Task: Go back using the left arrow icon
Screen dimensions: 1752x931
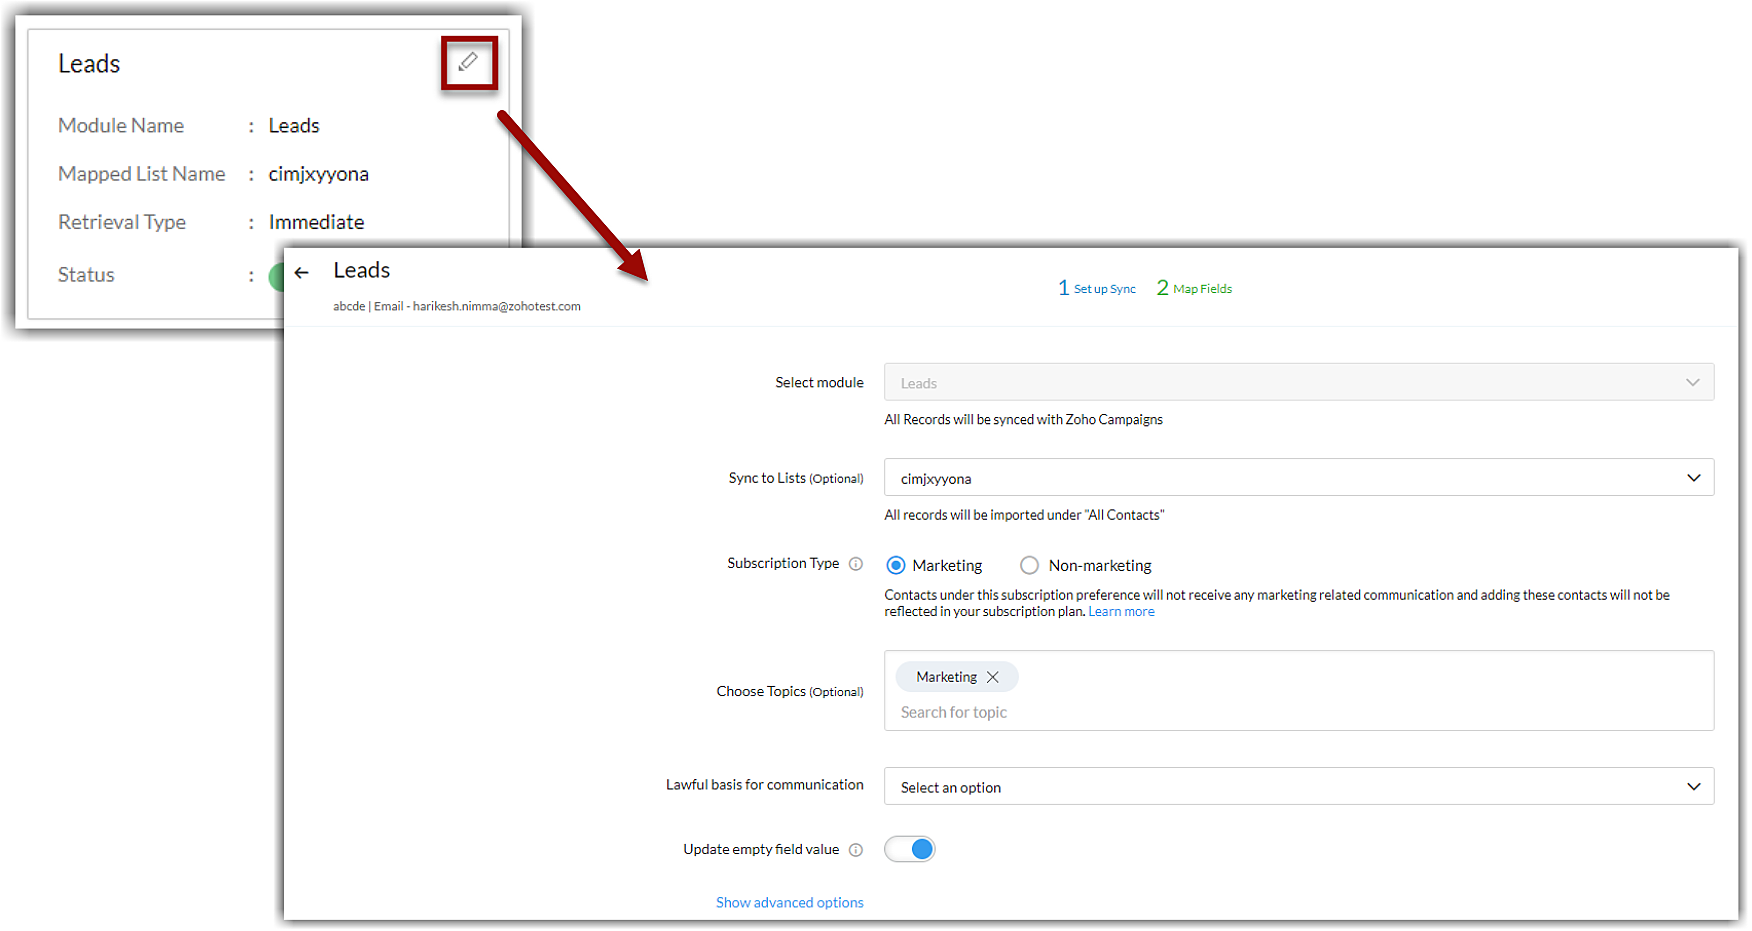Action: tap(302, 272)
